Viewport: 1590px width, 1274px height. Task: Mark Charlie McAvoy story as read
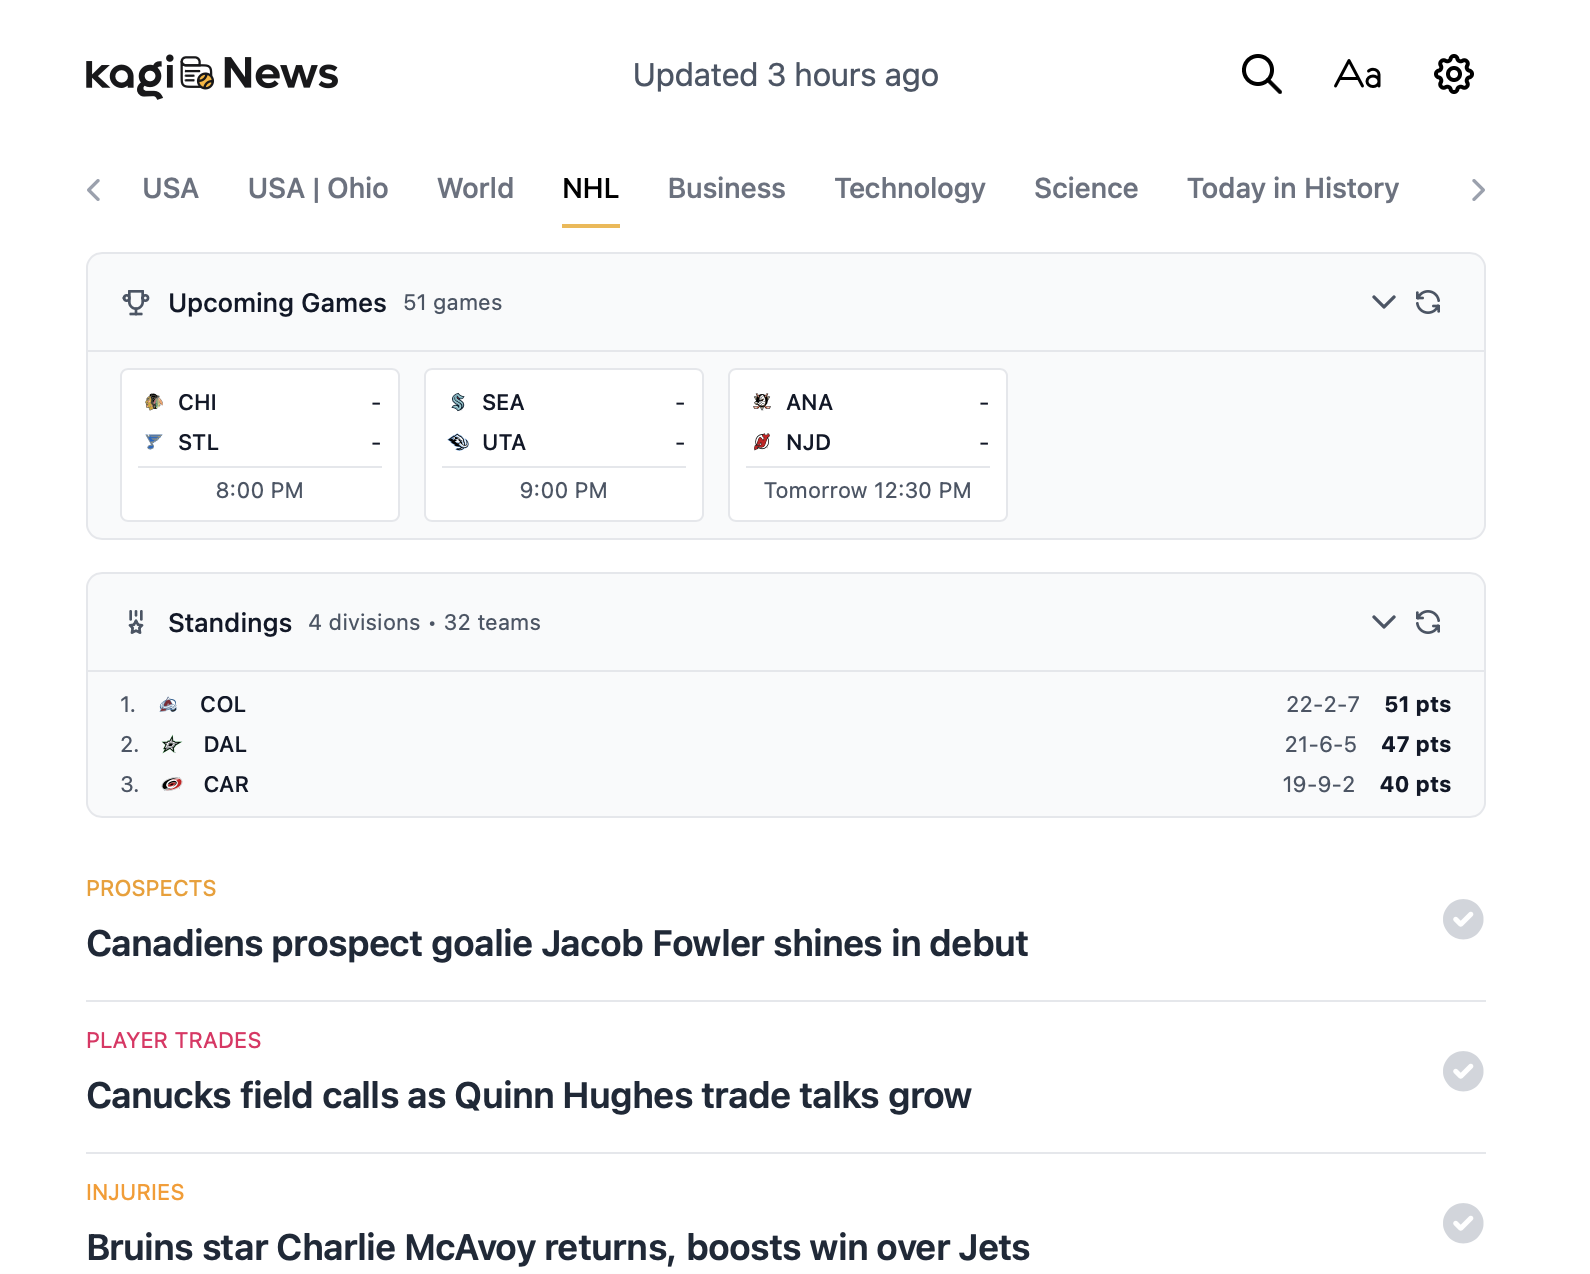tap(1462, 1223)
